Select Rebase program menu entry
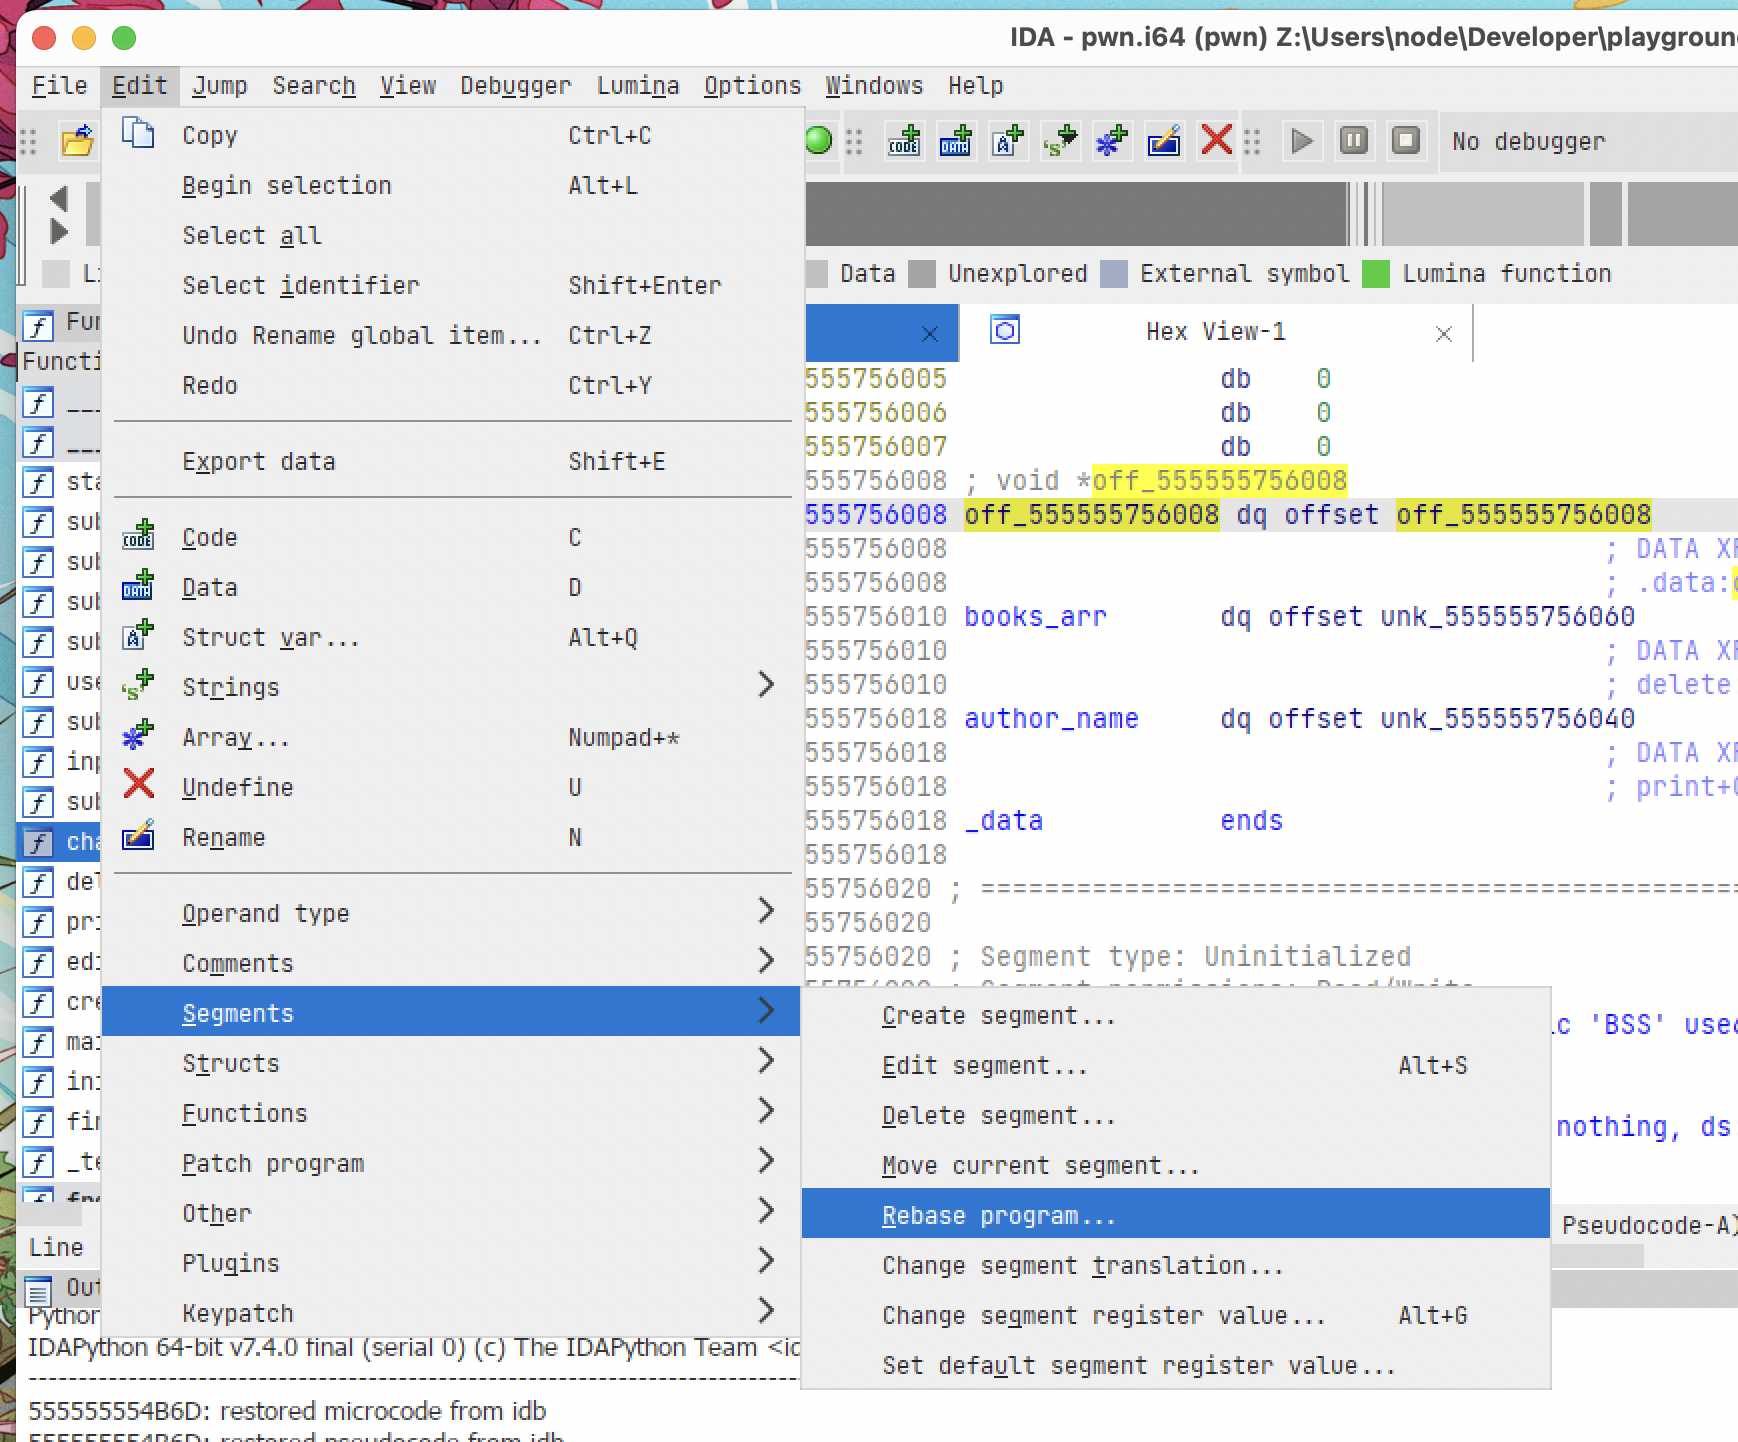 tap(1176, 1214)
